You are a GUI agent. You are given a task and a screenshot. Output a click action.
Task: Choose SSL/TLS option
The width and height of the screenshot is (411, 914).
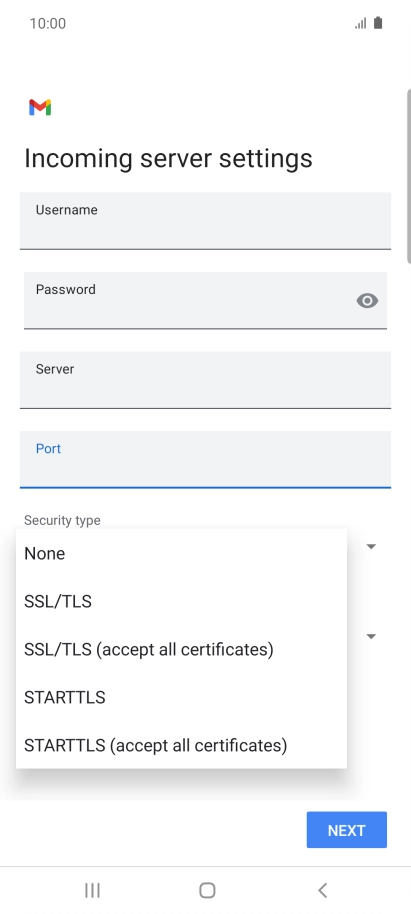(181, 601)
